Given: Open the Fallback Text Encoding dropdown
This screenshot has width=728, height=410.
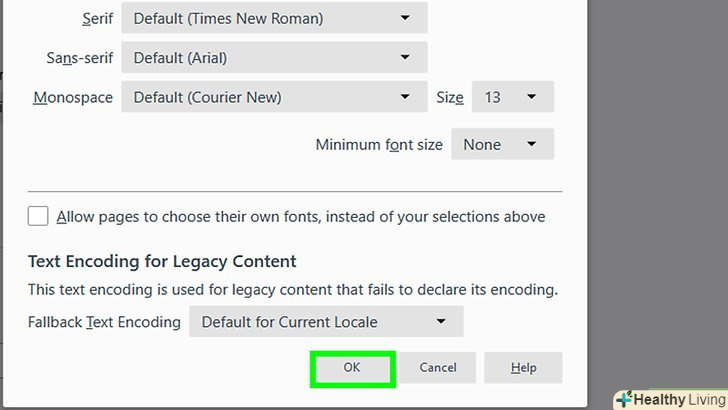Looking at the screenshot, I should (x=326, y=322).
